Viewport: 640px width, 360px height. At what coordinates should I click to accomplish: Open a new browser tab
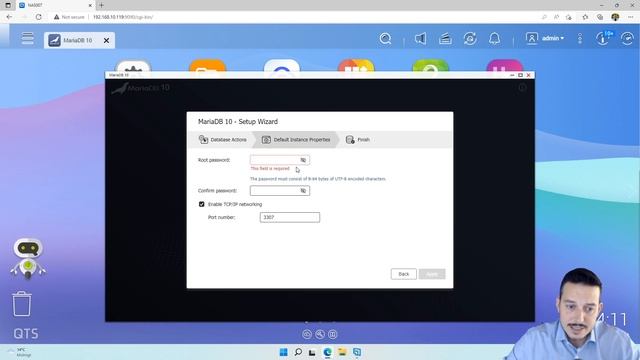coord(101,5)
